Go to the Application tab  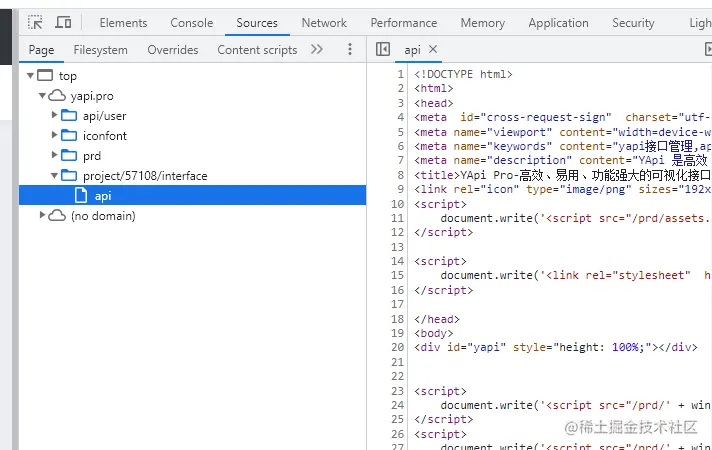point(559,23)
